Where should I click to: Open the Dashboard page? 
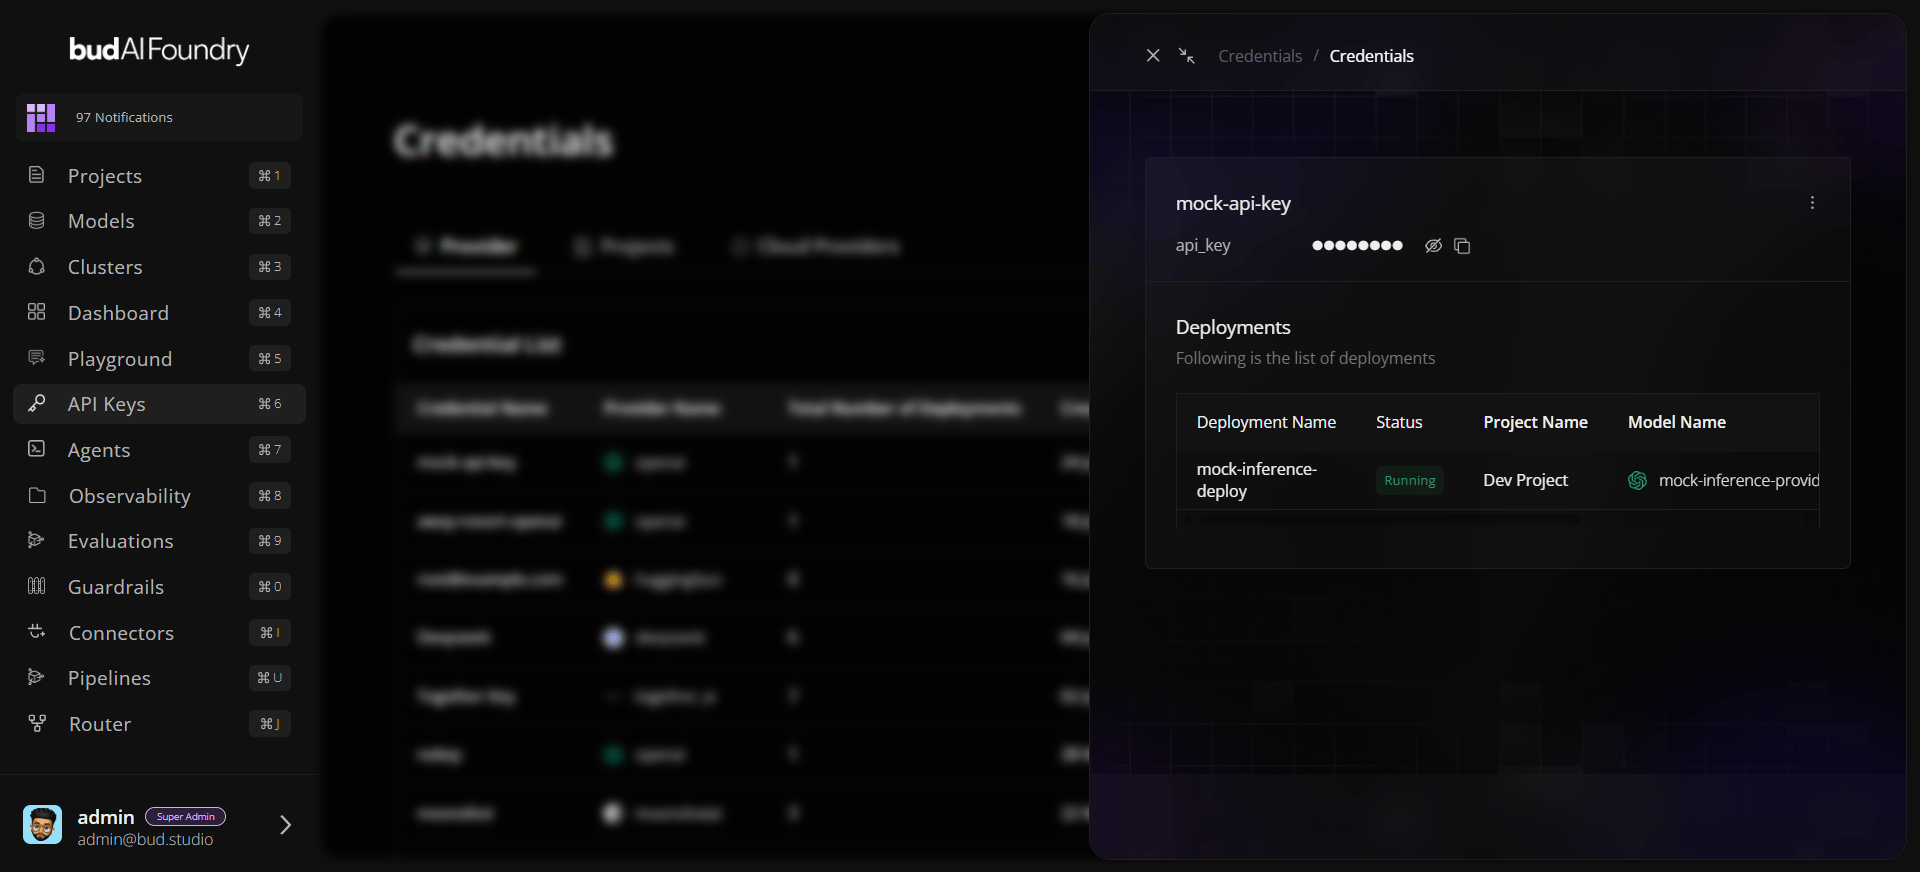[x=159, y=313]
